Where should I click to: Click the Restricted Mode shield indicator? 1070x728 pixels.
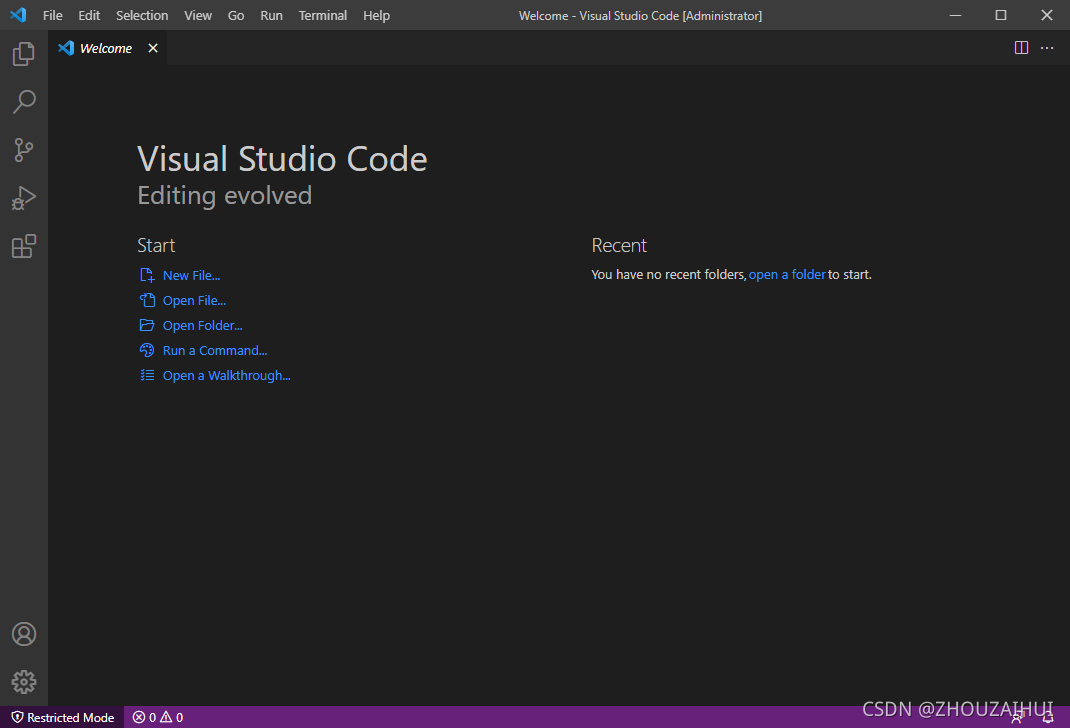click(x=63, y=717)
